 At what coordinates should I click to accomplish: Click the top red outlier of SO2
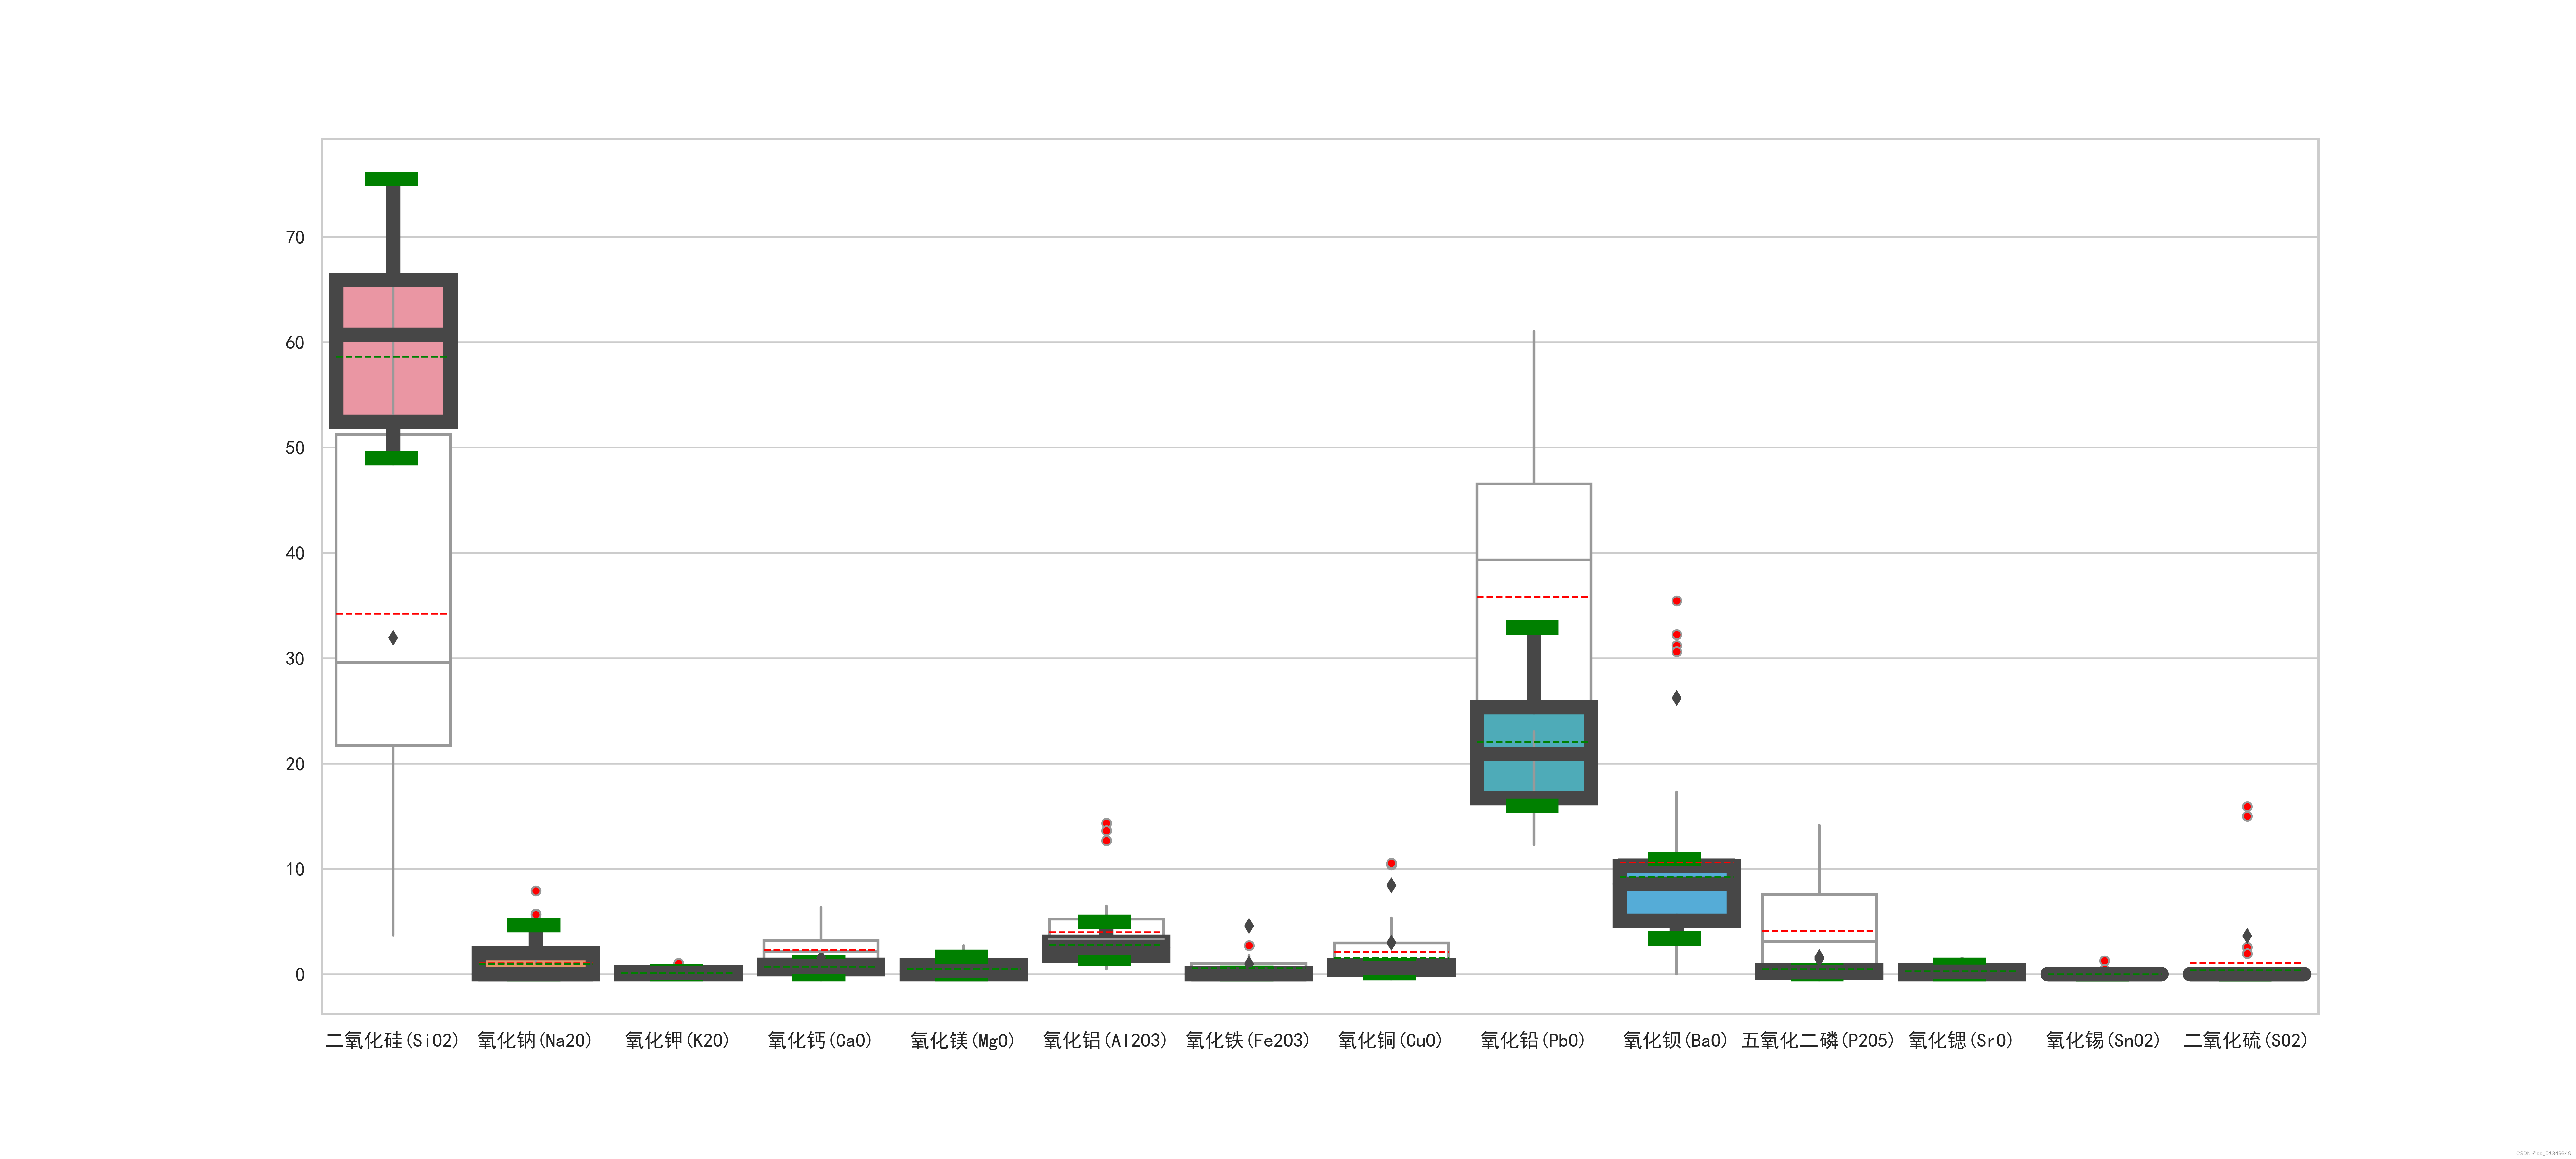(2247, 807)
